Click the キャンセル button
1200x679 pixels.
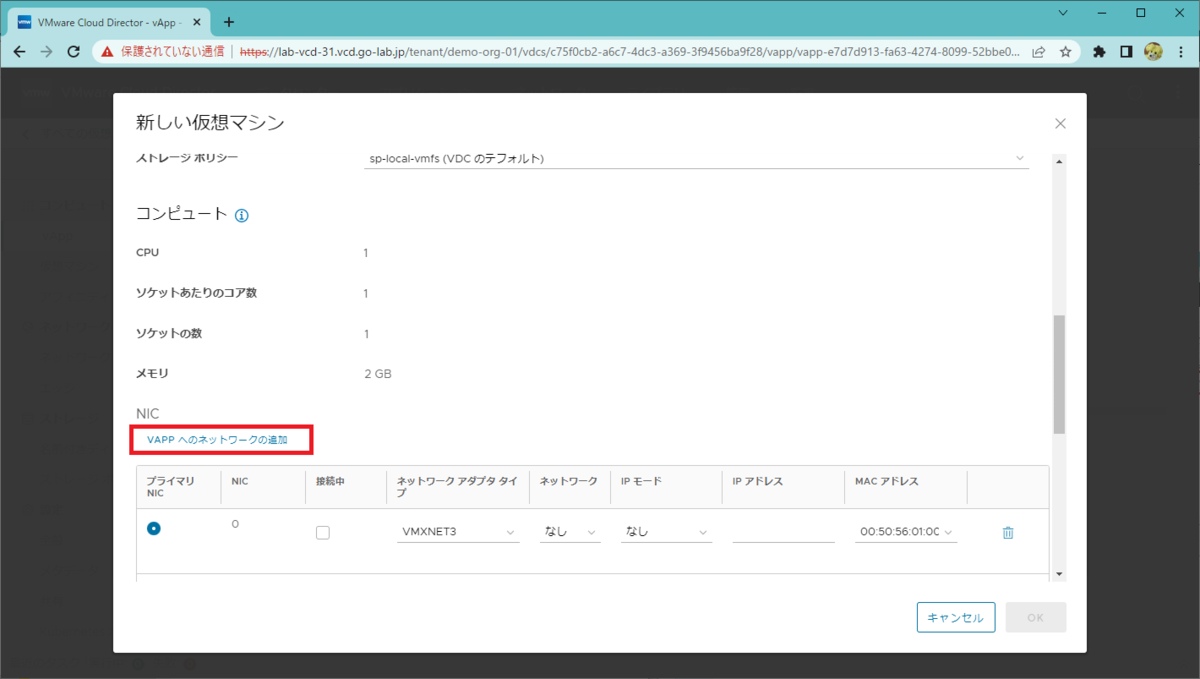click(956, 617)
